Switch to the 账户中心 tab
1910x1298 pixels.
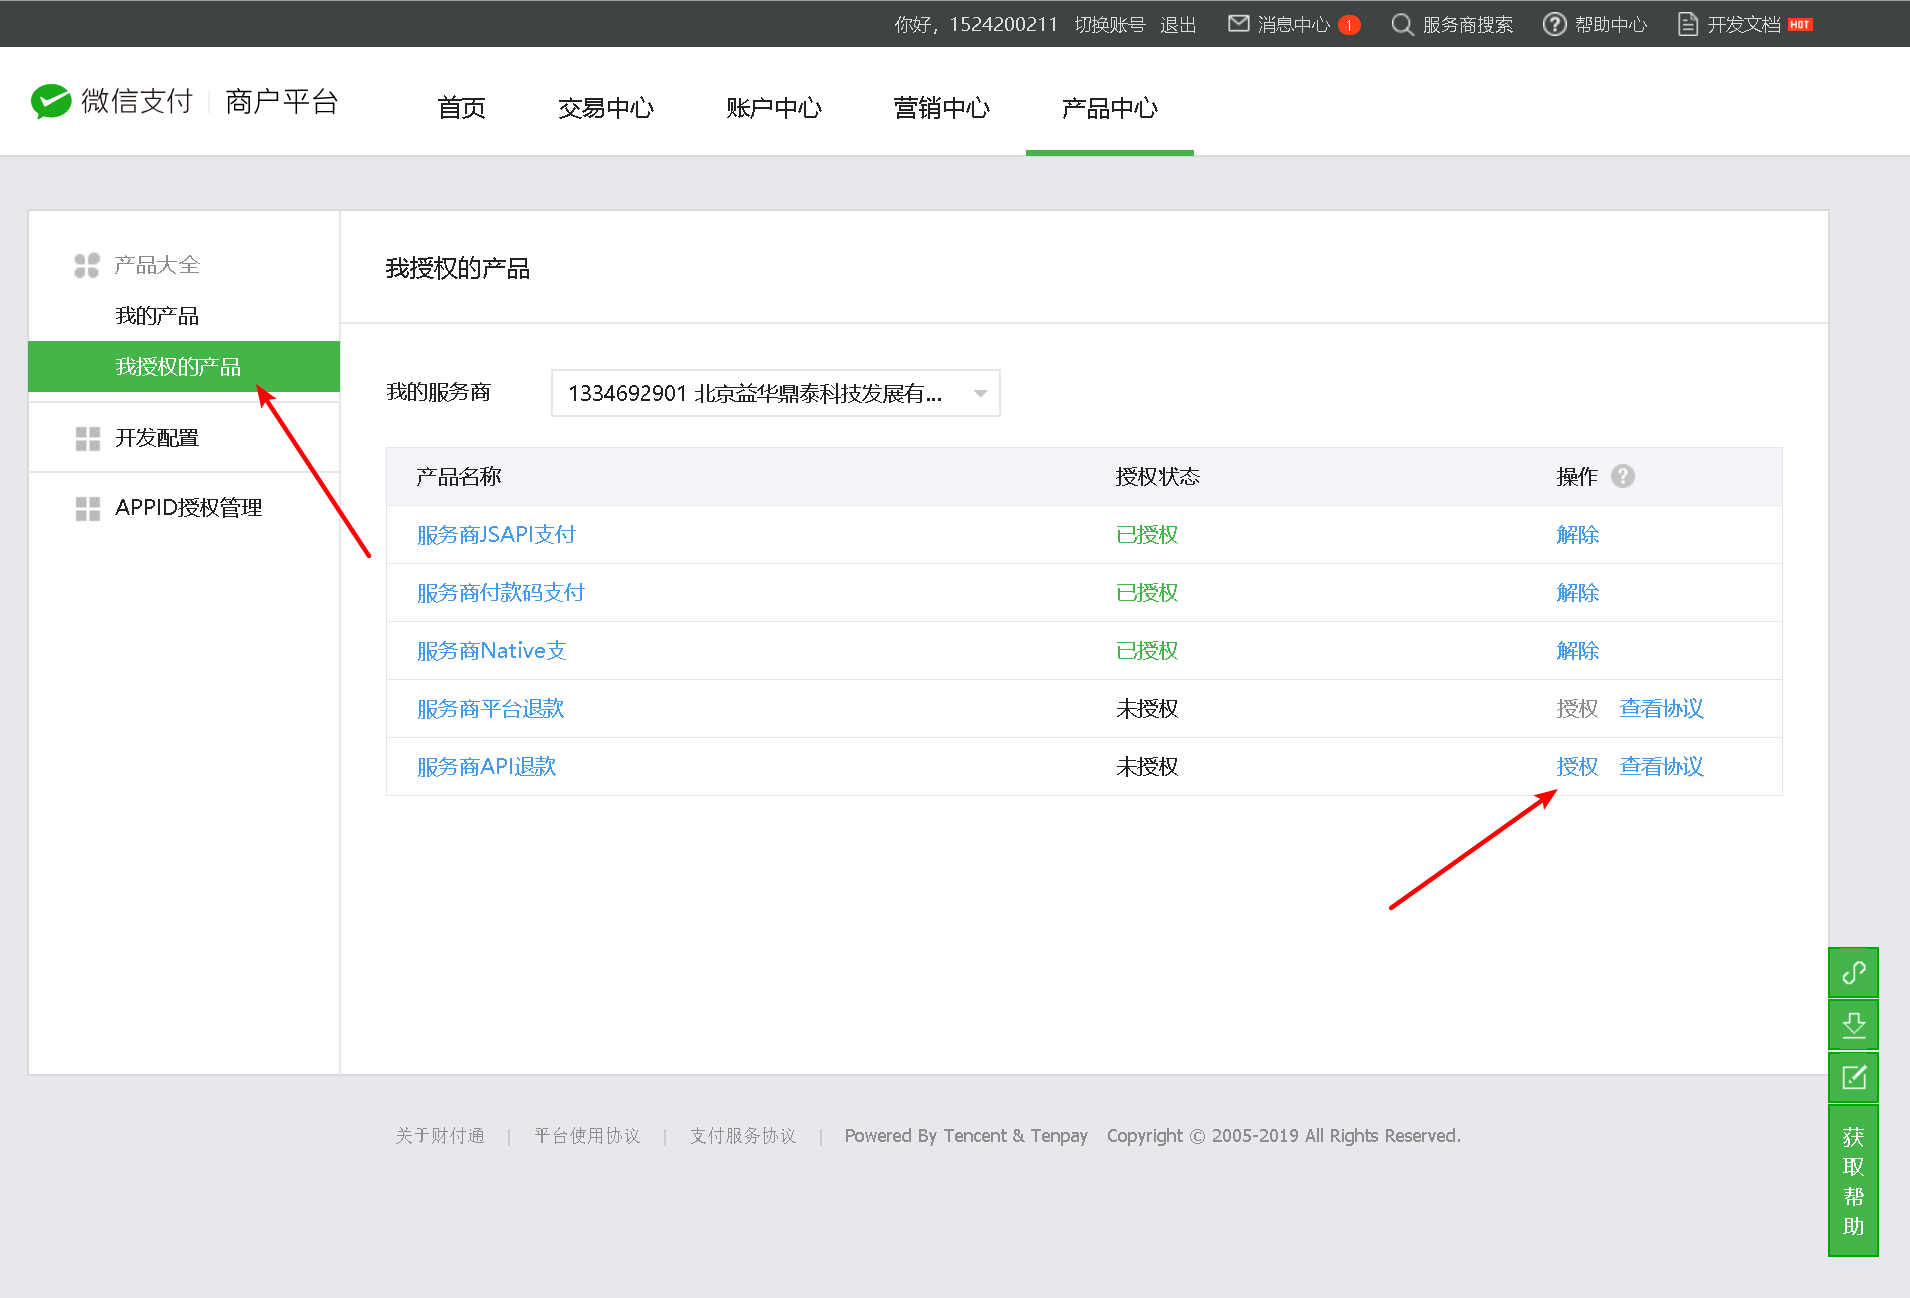click(773, 108)
